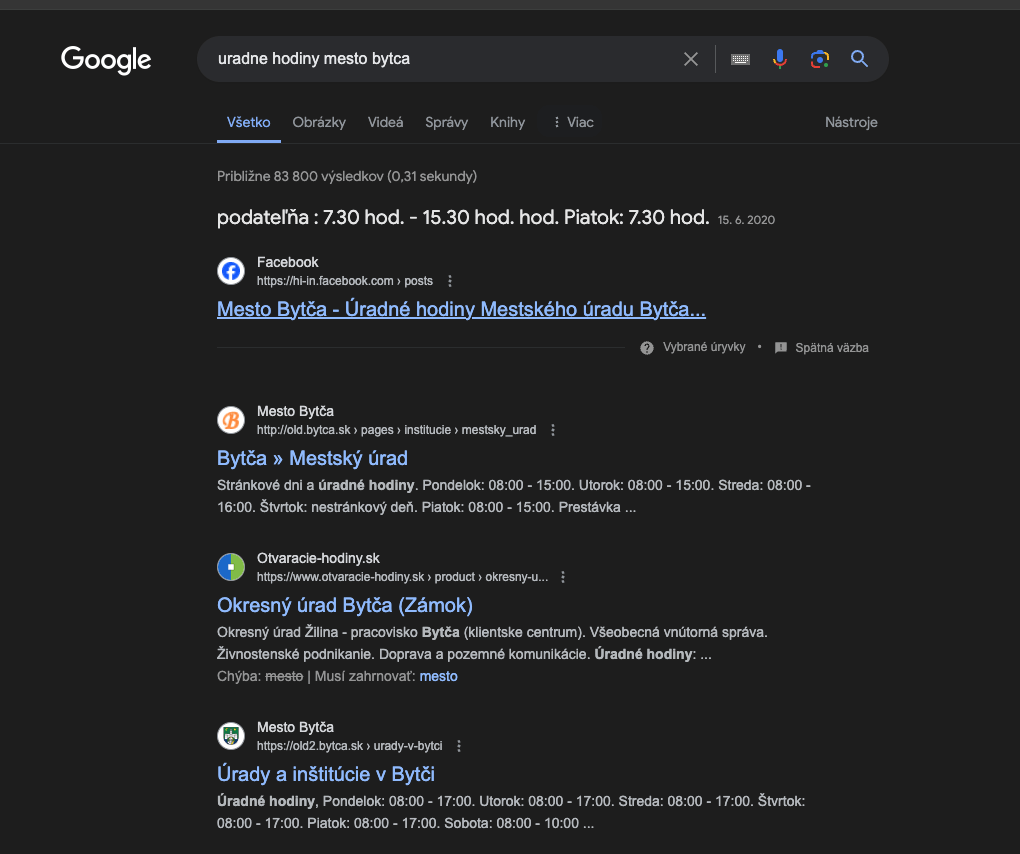This screenshot has width=1020, height=854.
Task: Click the Google logo
Action: point(106,59)
